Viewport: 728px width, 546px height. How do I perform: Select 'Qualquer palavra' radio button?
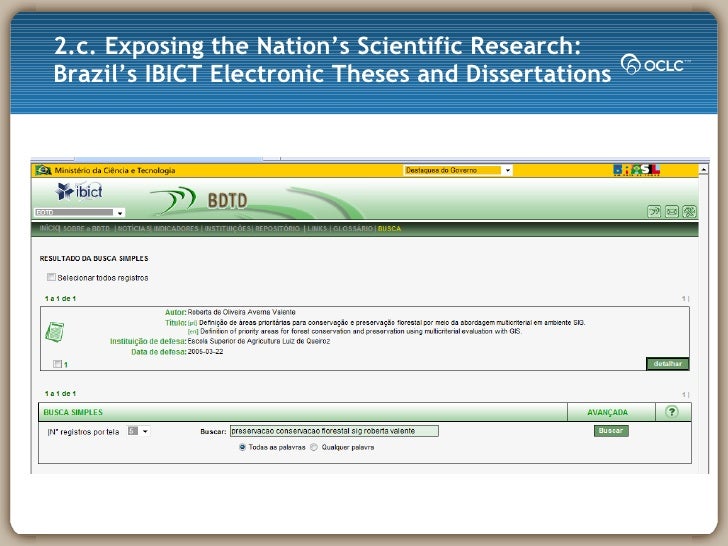click(x=314, y=447)
